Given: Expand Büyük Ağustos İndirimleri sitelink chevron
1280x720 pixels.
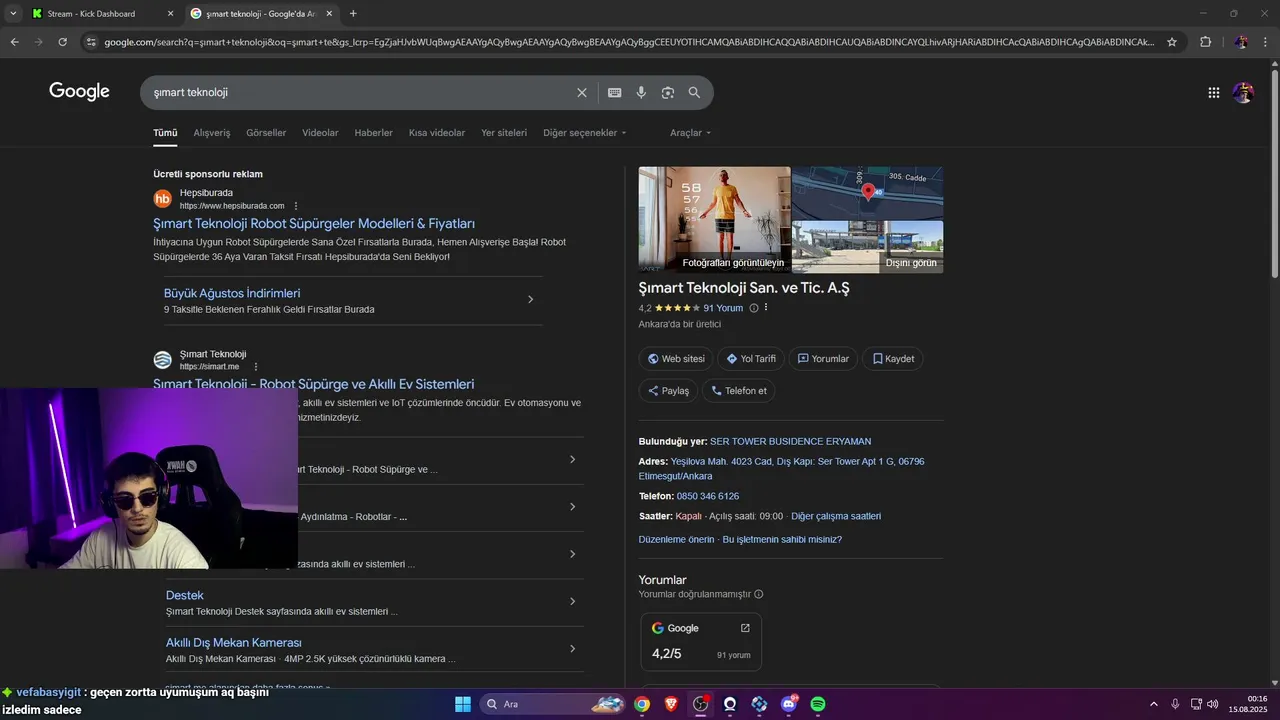Looking at the screenshot, I should pos(530,299).
